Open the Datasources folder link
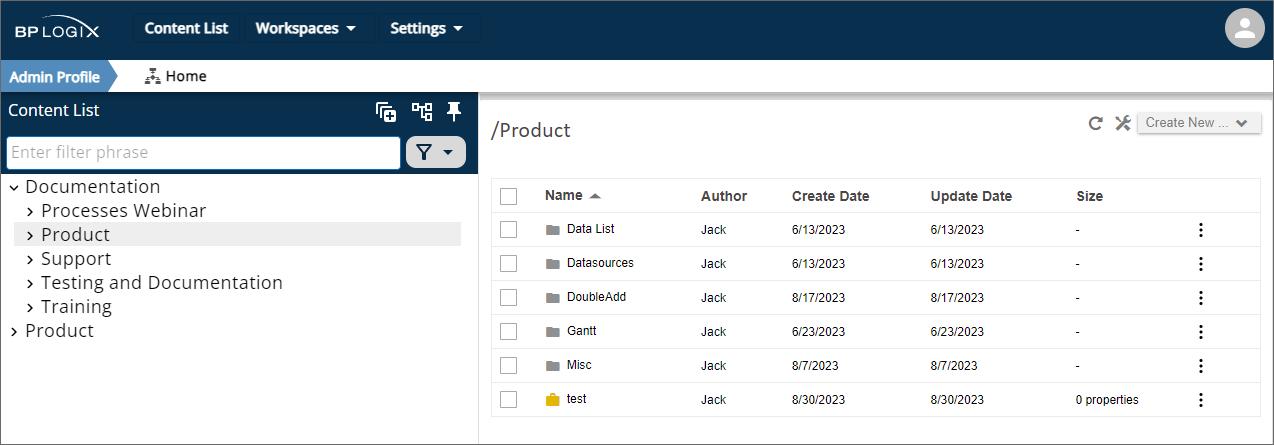Viewport: 1274px width, 445px height. pyautogui.click(x=599, y=264)
